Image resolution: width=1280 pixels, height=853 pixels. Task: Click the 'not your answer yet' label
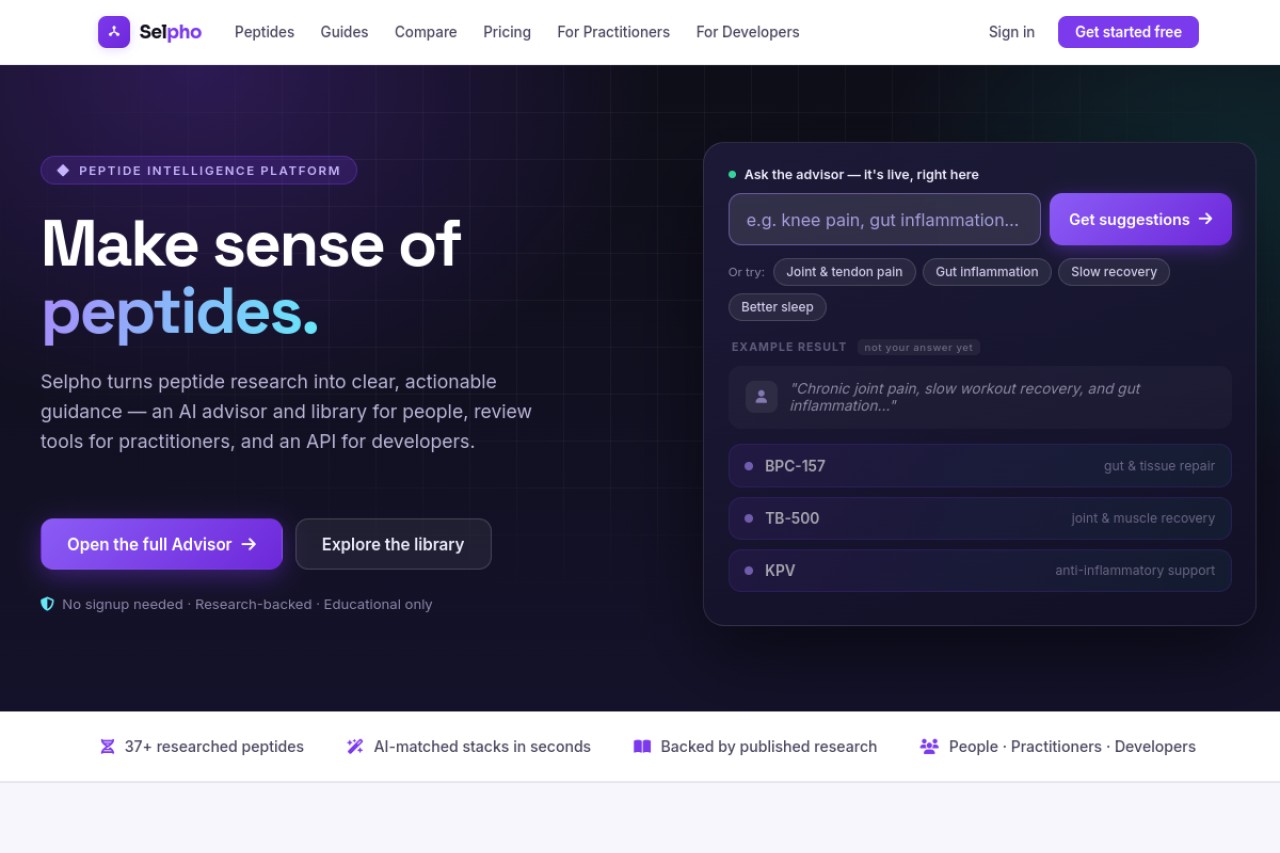pos(918,347)
